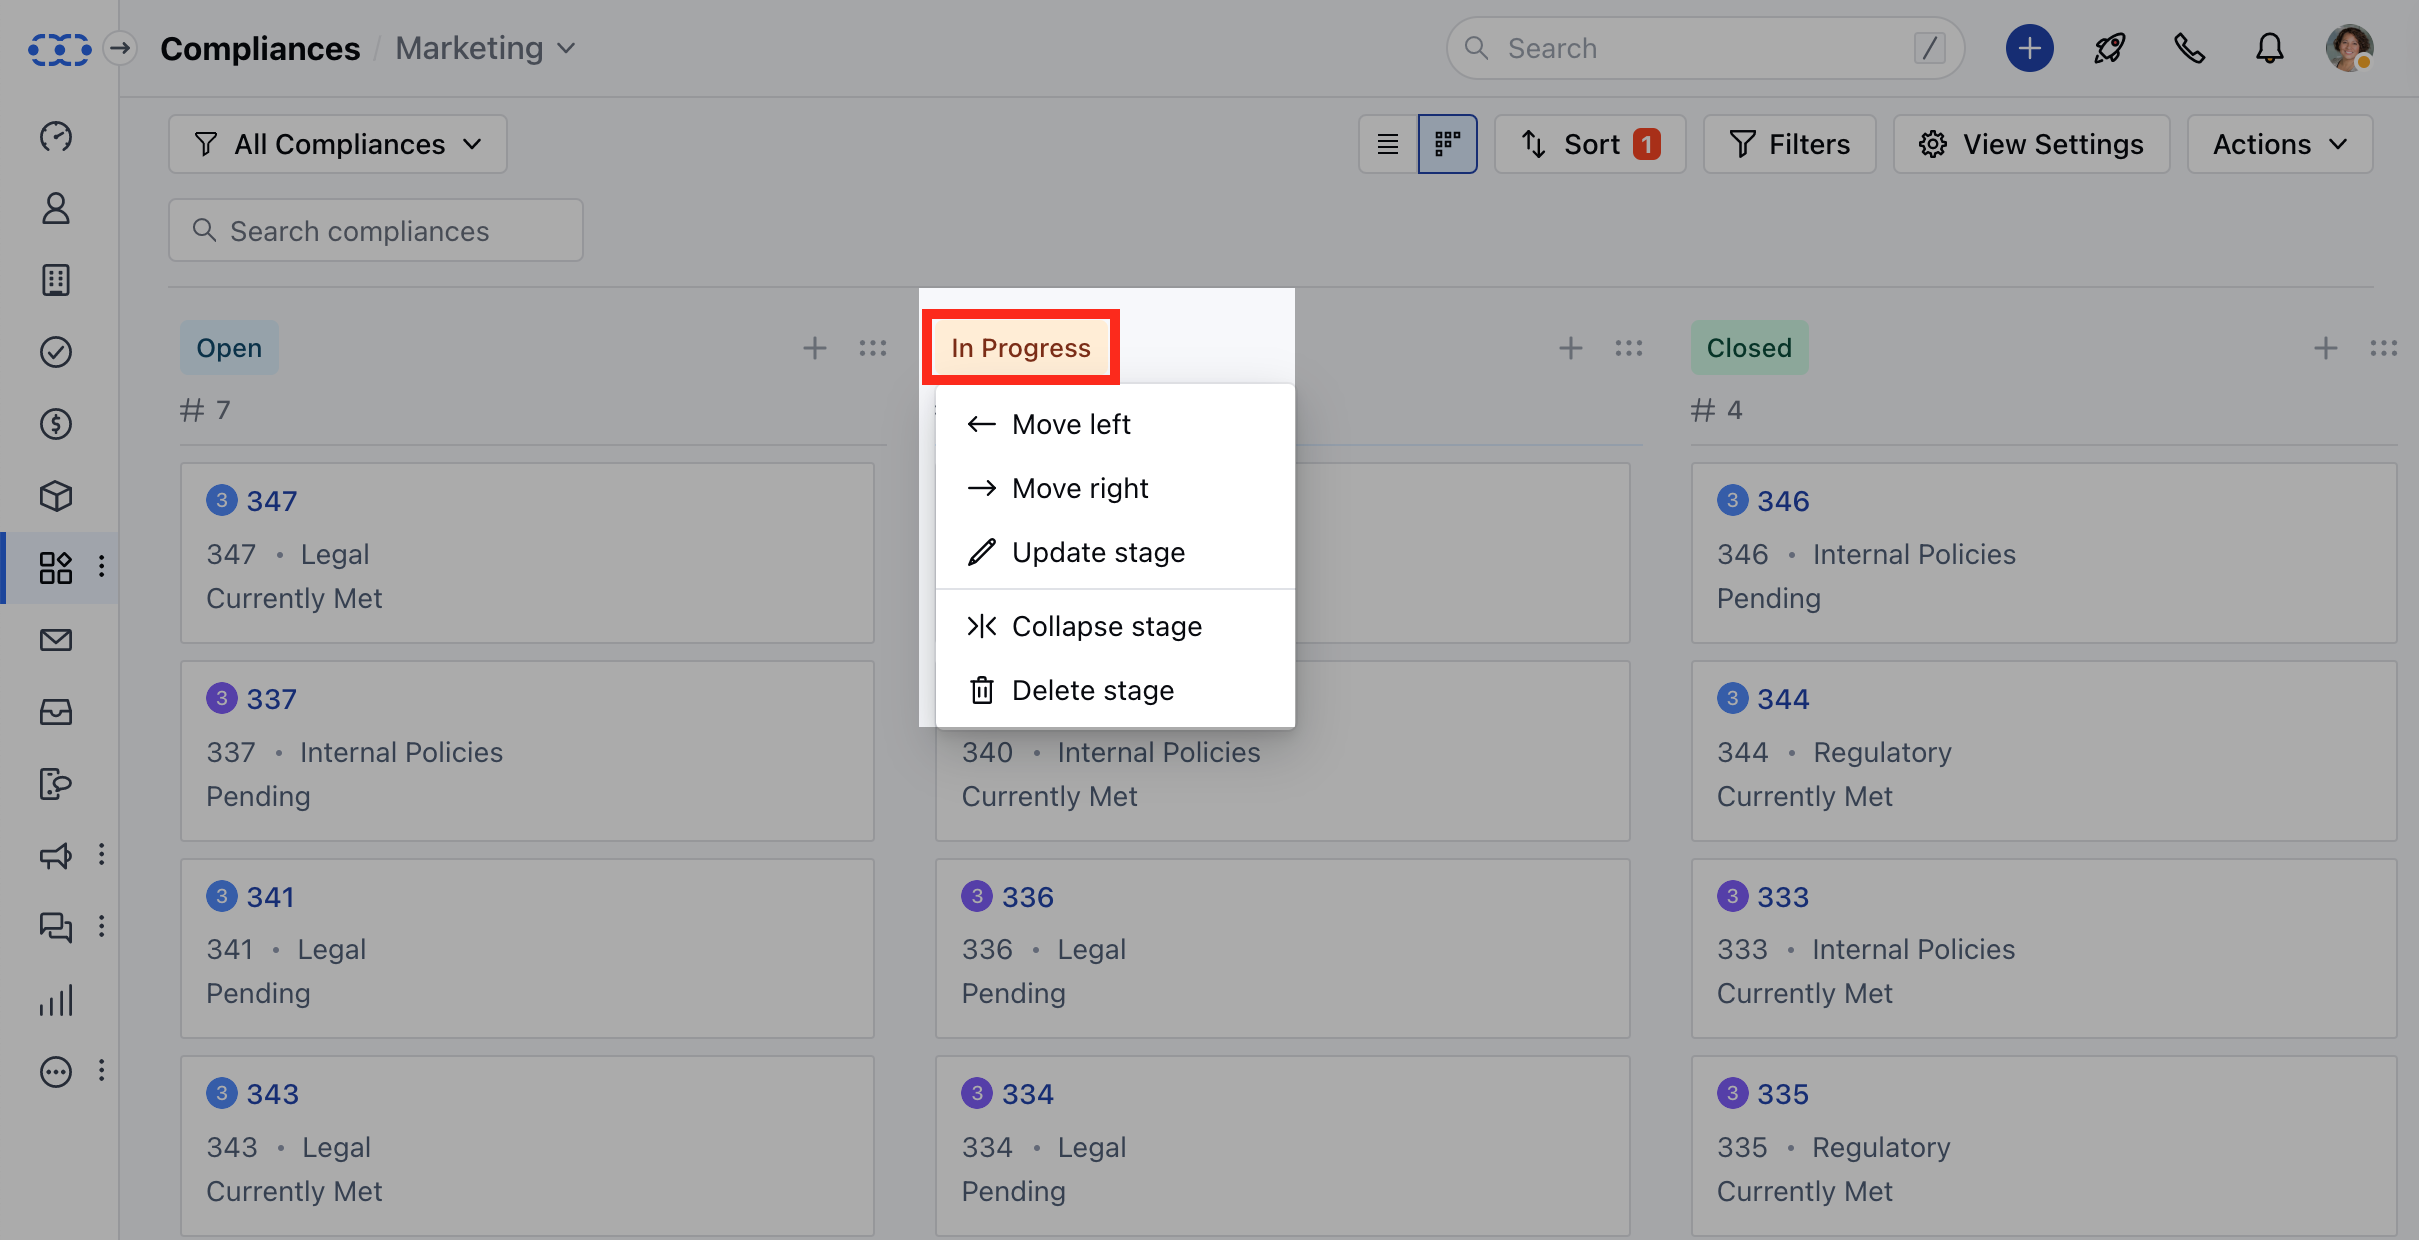Open the contacts person sidebar icon
The width and height of the screenshot is (2419, 1240).
pos(56,208)
